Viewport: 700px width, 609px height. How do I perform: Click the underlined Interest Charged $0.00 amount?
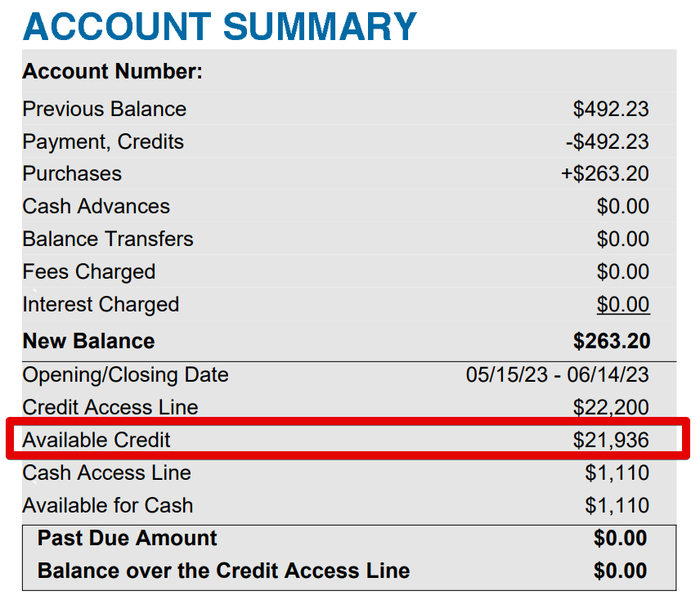[623, 304]
